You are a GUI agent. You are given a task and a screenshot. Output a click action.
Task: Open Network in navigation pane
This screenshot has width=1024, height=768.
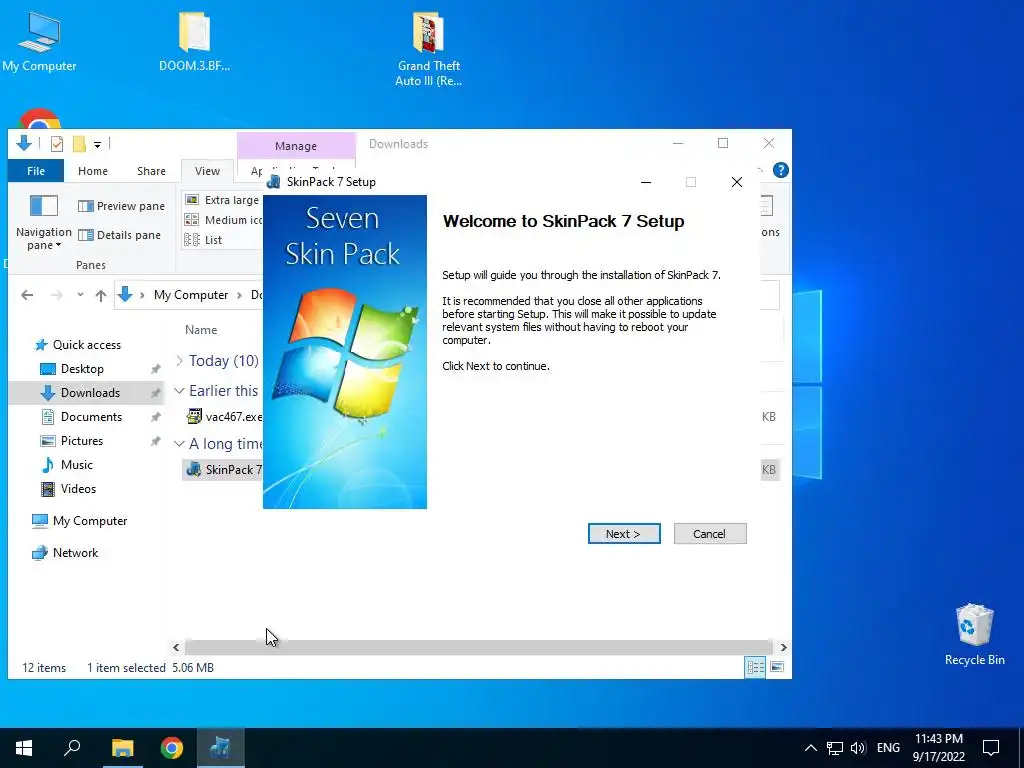click(x=75, y=552)
